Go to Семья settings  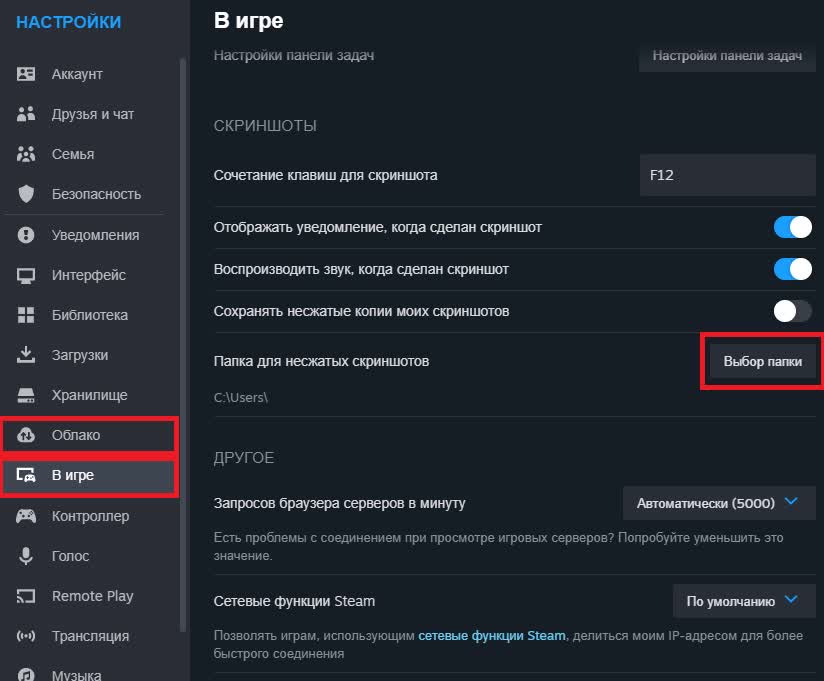tap(89, 154)
